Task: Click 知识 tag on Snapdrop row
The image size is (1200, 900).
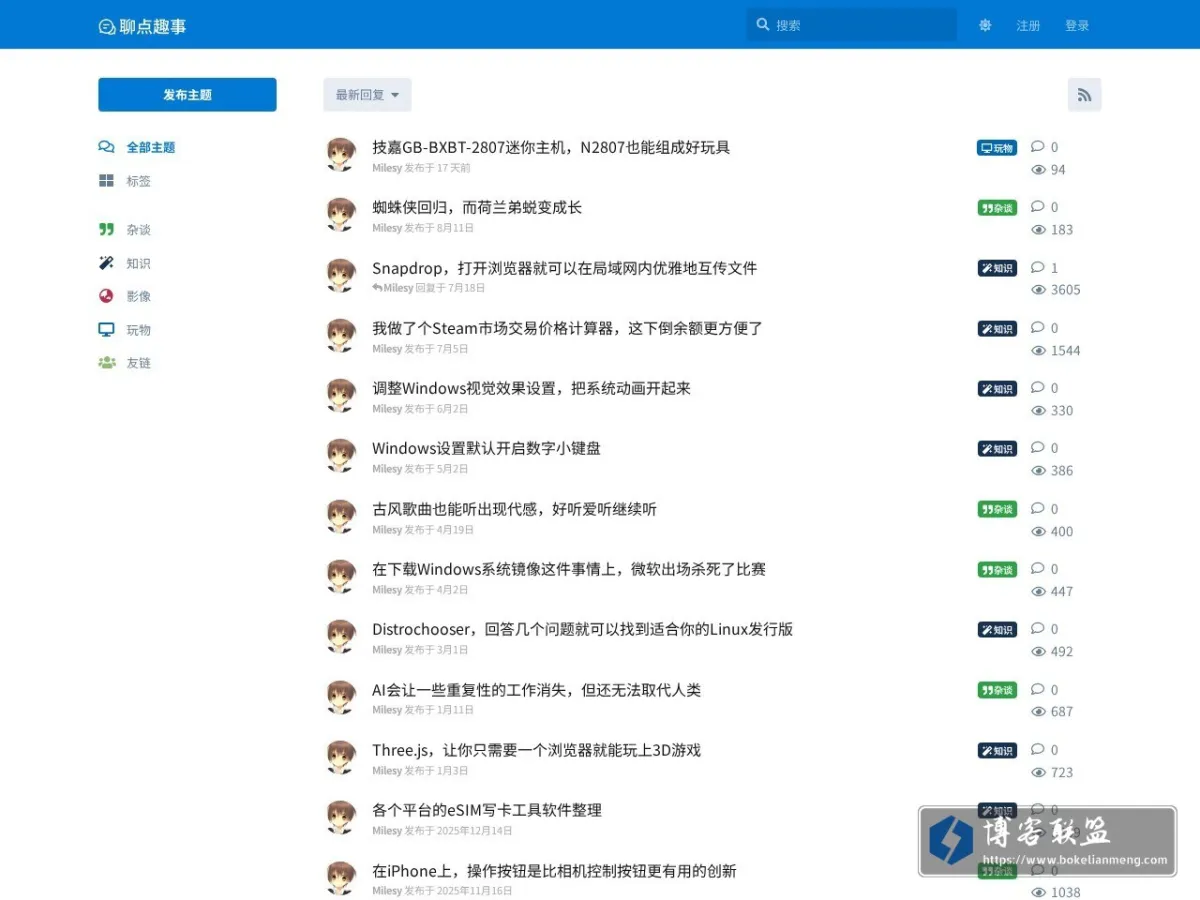Action: click(997, 268)
